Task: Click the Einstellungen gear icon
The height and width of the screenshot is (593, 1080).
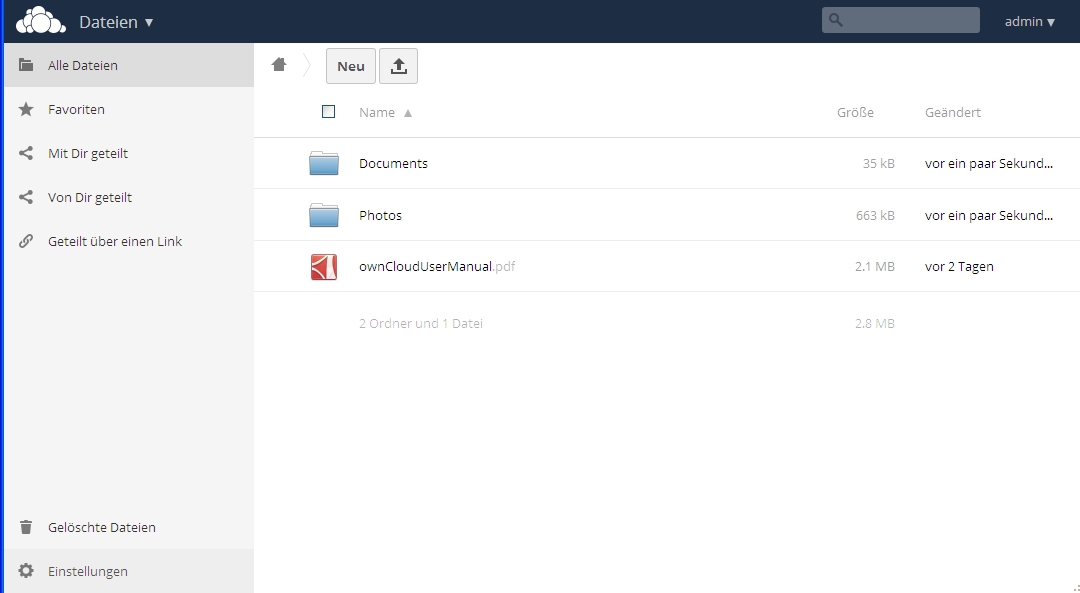Action: point(25,571)
